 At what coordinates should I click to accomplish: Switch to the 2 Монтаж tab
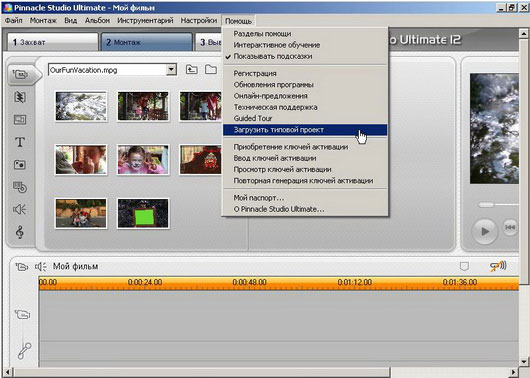(147, 42)
